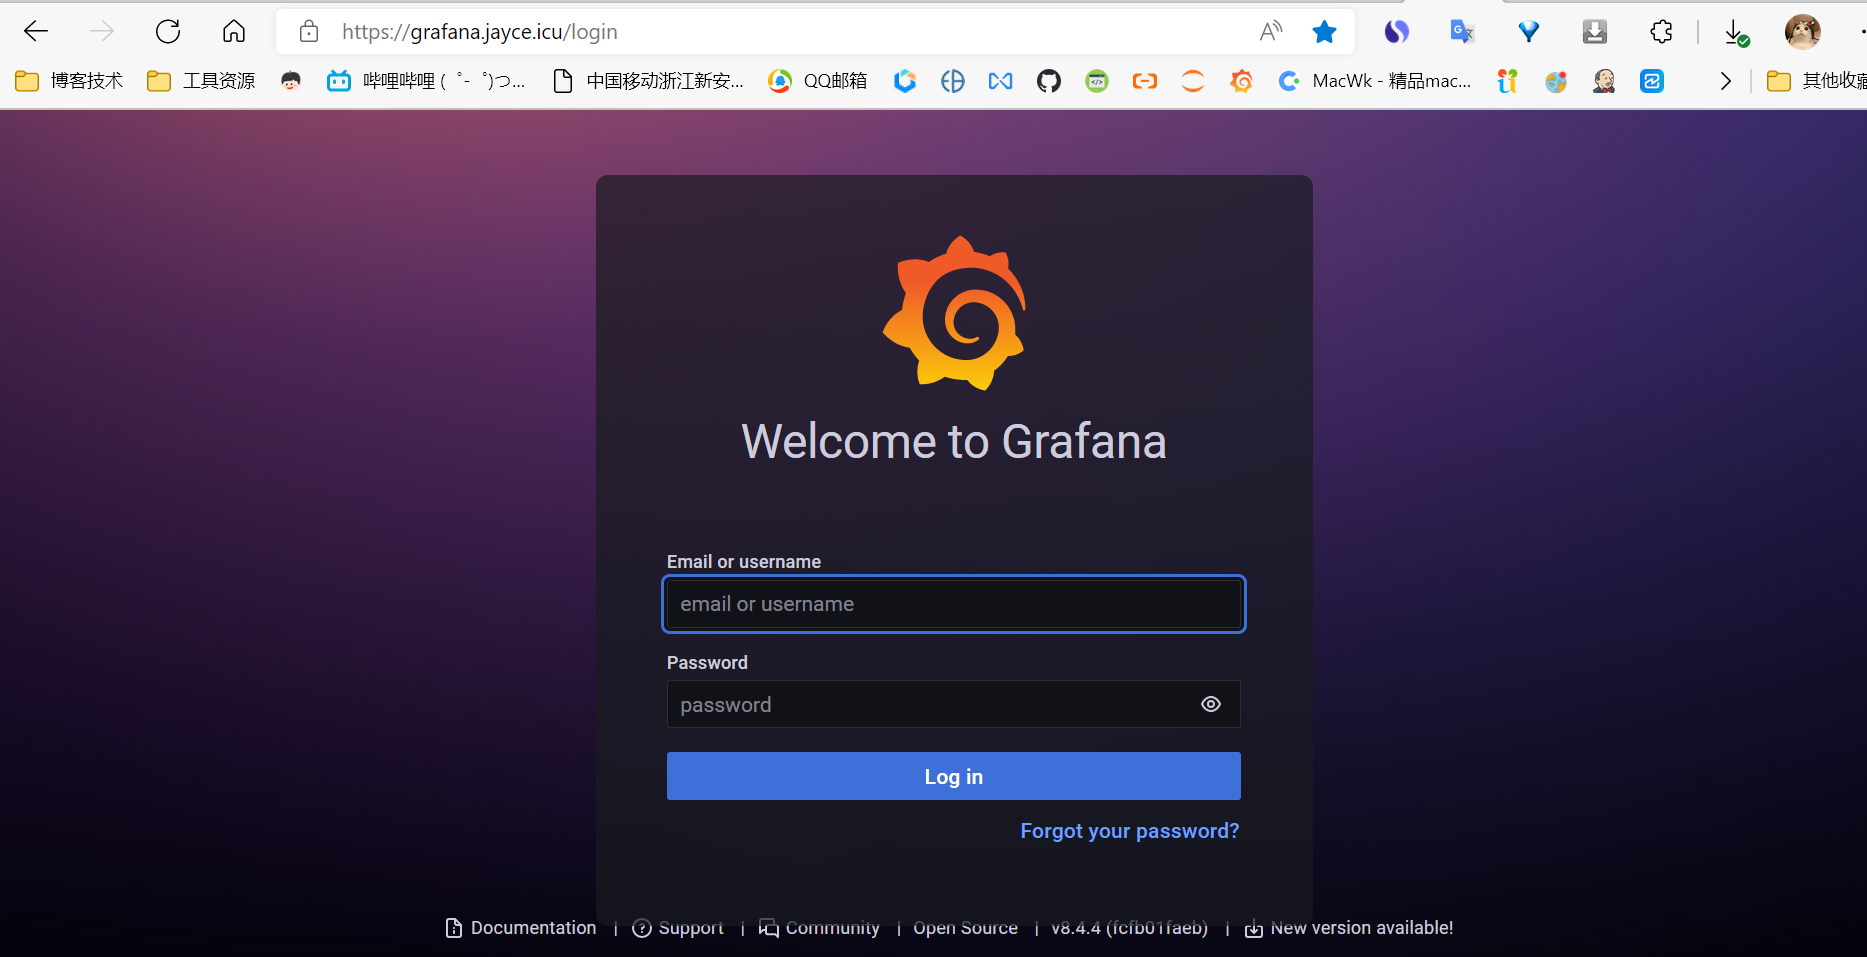Open the Forgot your password link
The image size is (1867, 957).
[1129, 830]
